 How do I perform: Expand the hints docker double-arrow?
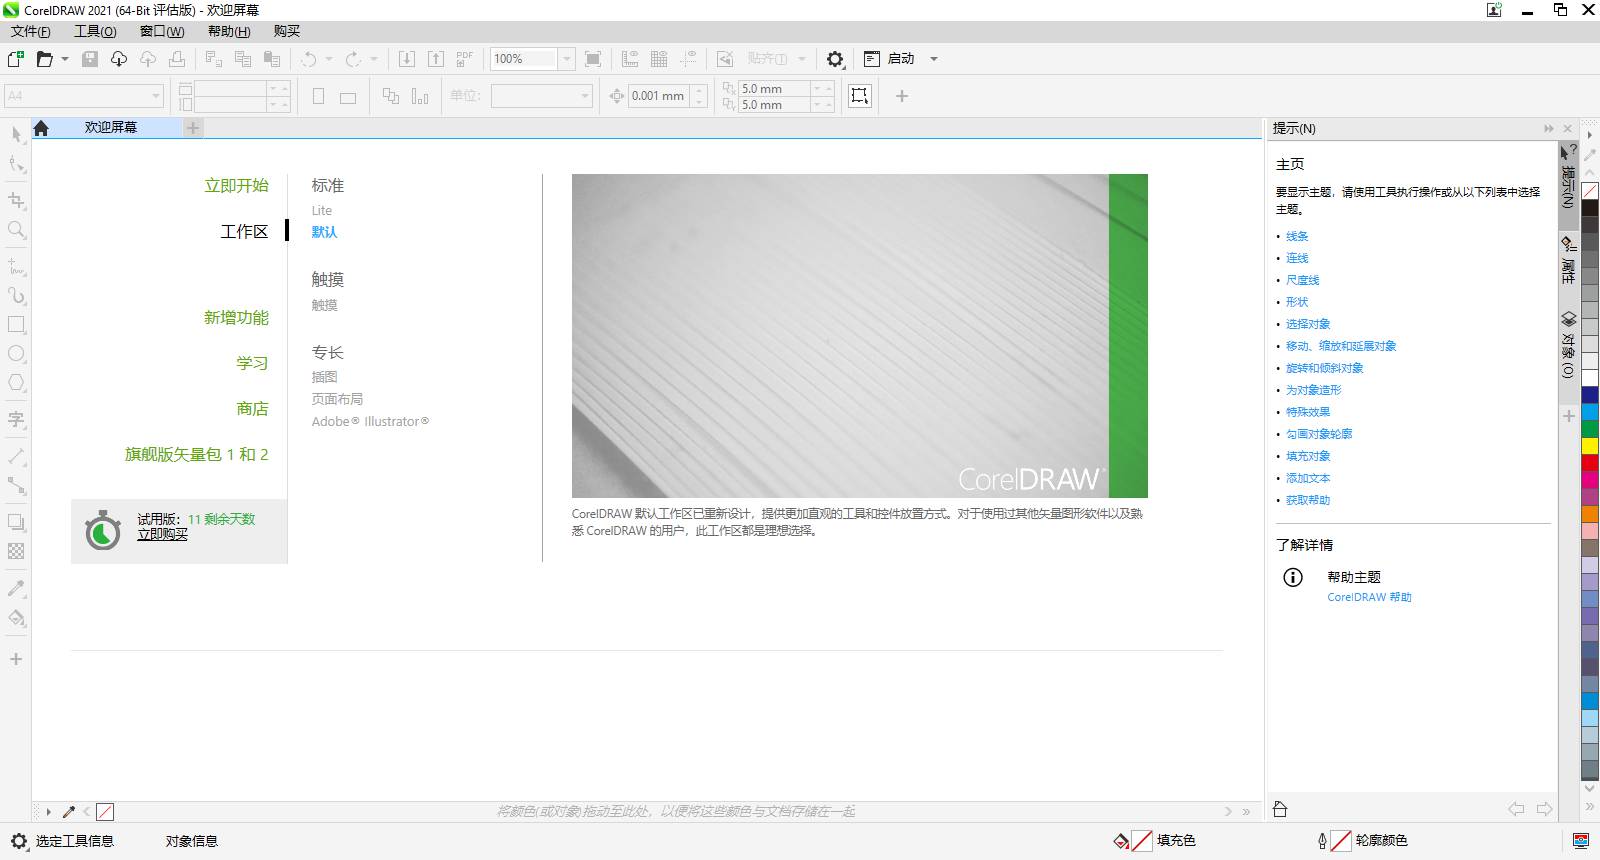1549,129
